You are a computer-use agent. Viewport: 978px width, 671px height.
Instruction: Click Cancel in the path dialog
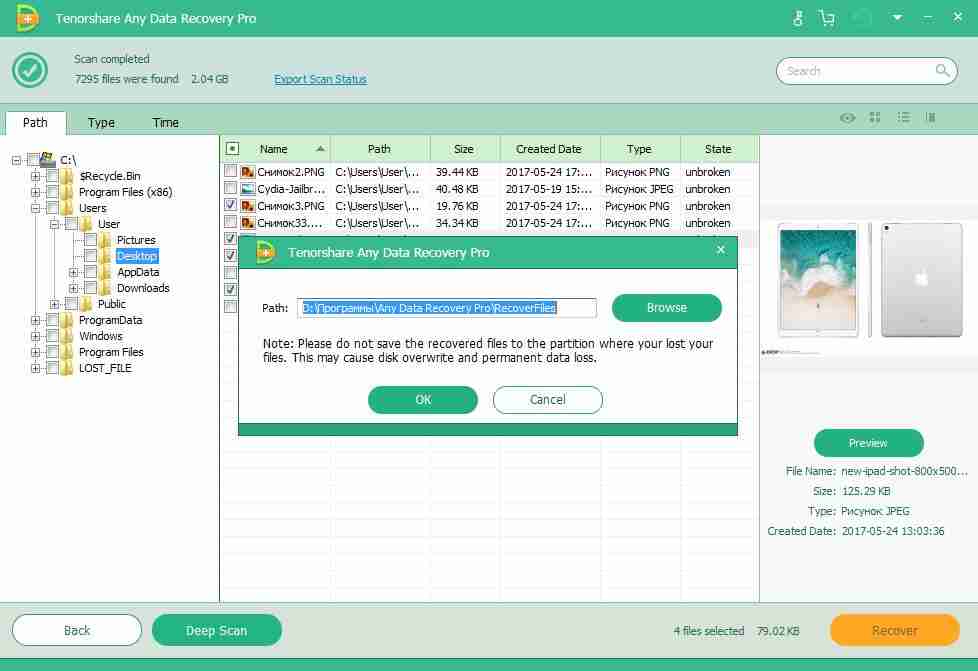coord(548,400)
